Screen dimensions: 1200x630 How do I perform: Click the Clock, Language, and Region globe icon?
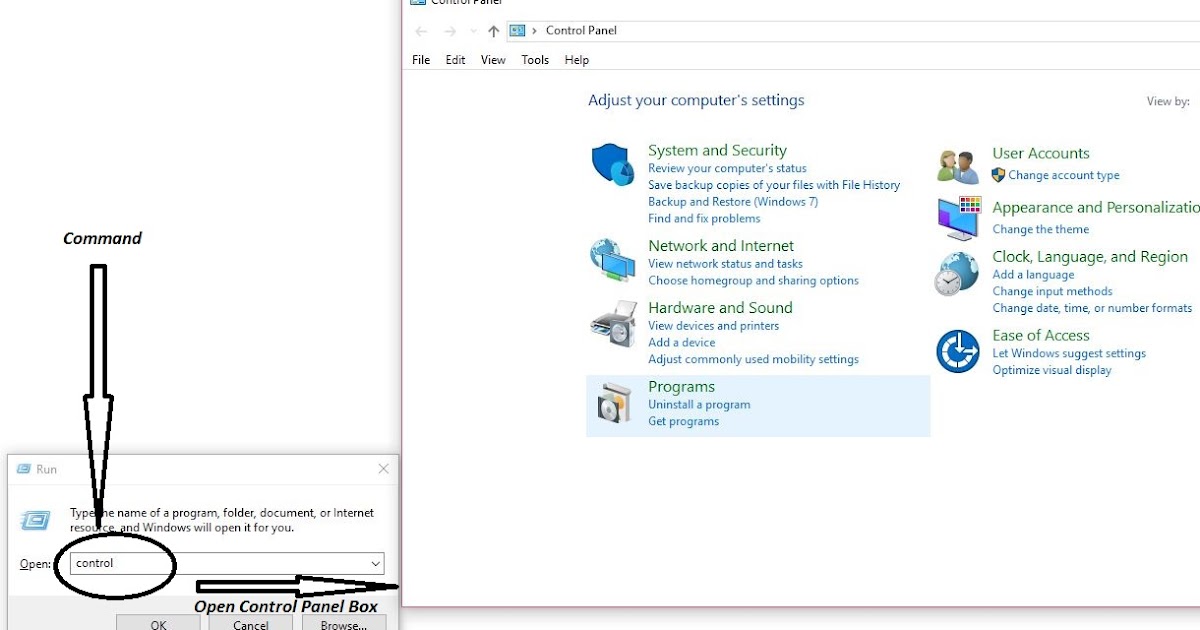(957, 272)
